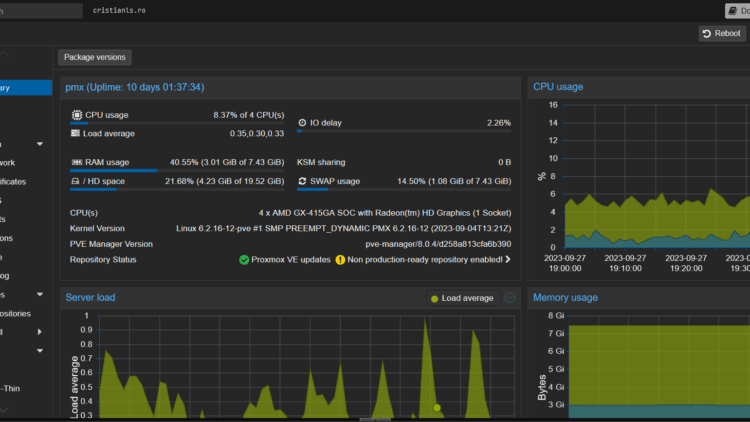
Task: Open the Certificates sidebar item
Action: pyautogui.click(x=13, y=182)
